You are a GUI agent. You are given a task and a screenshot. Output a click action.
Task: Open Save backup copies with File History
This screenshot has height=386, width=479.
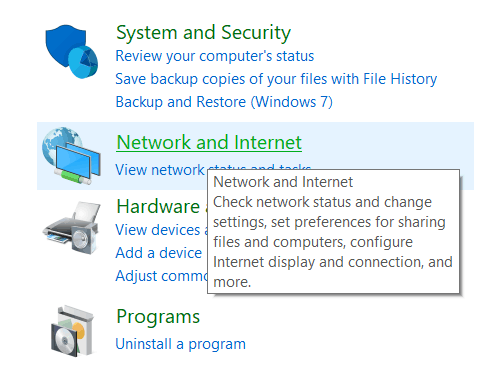click(276, 79)
